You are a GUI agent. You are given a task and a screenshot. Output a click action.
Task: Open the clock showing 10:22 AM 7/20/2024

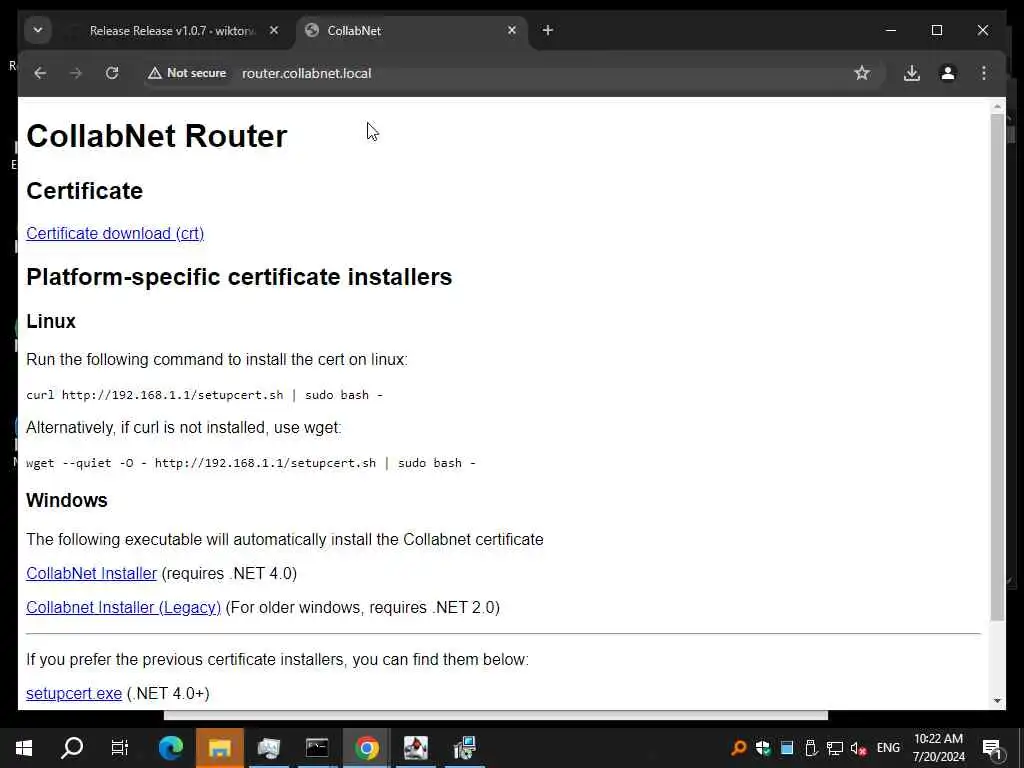tap(938, 748)
